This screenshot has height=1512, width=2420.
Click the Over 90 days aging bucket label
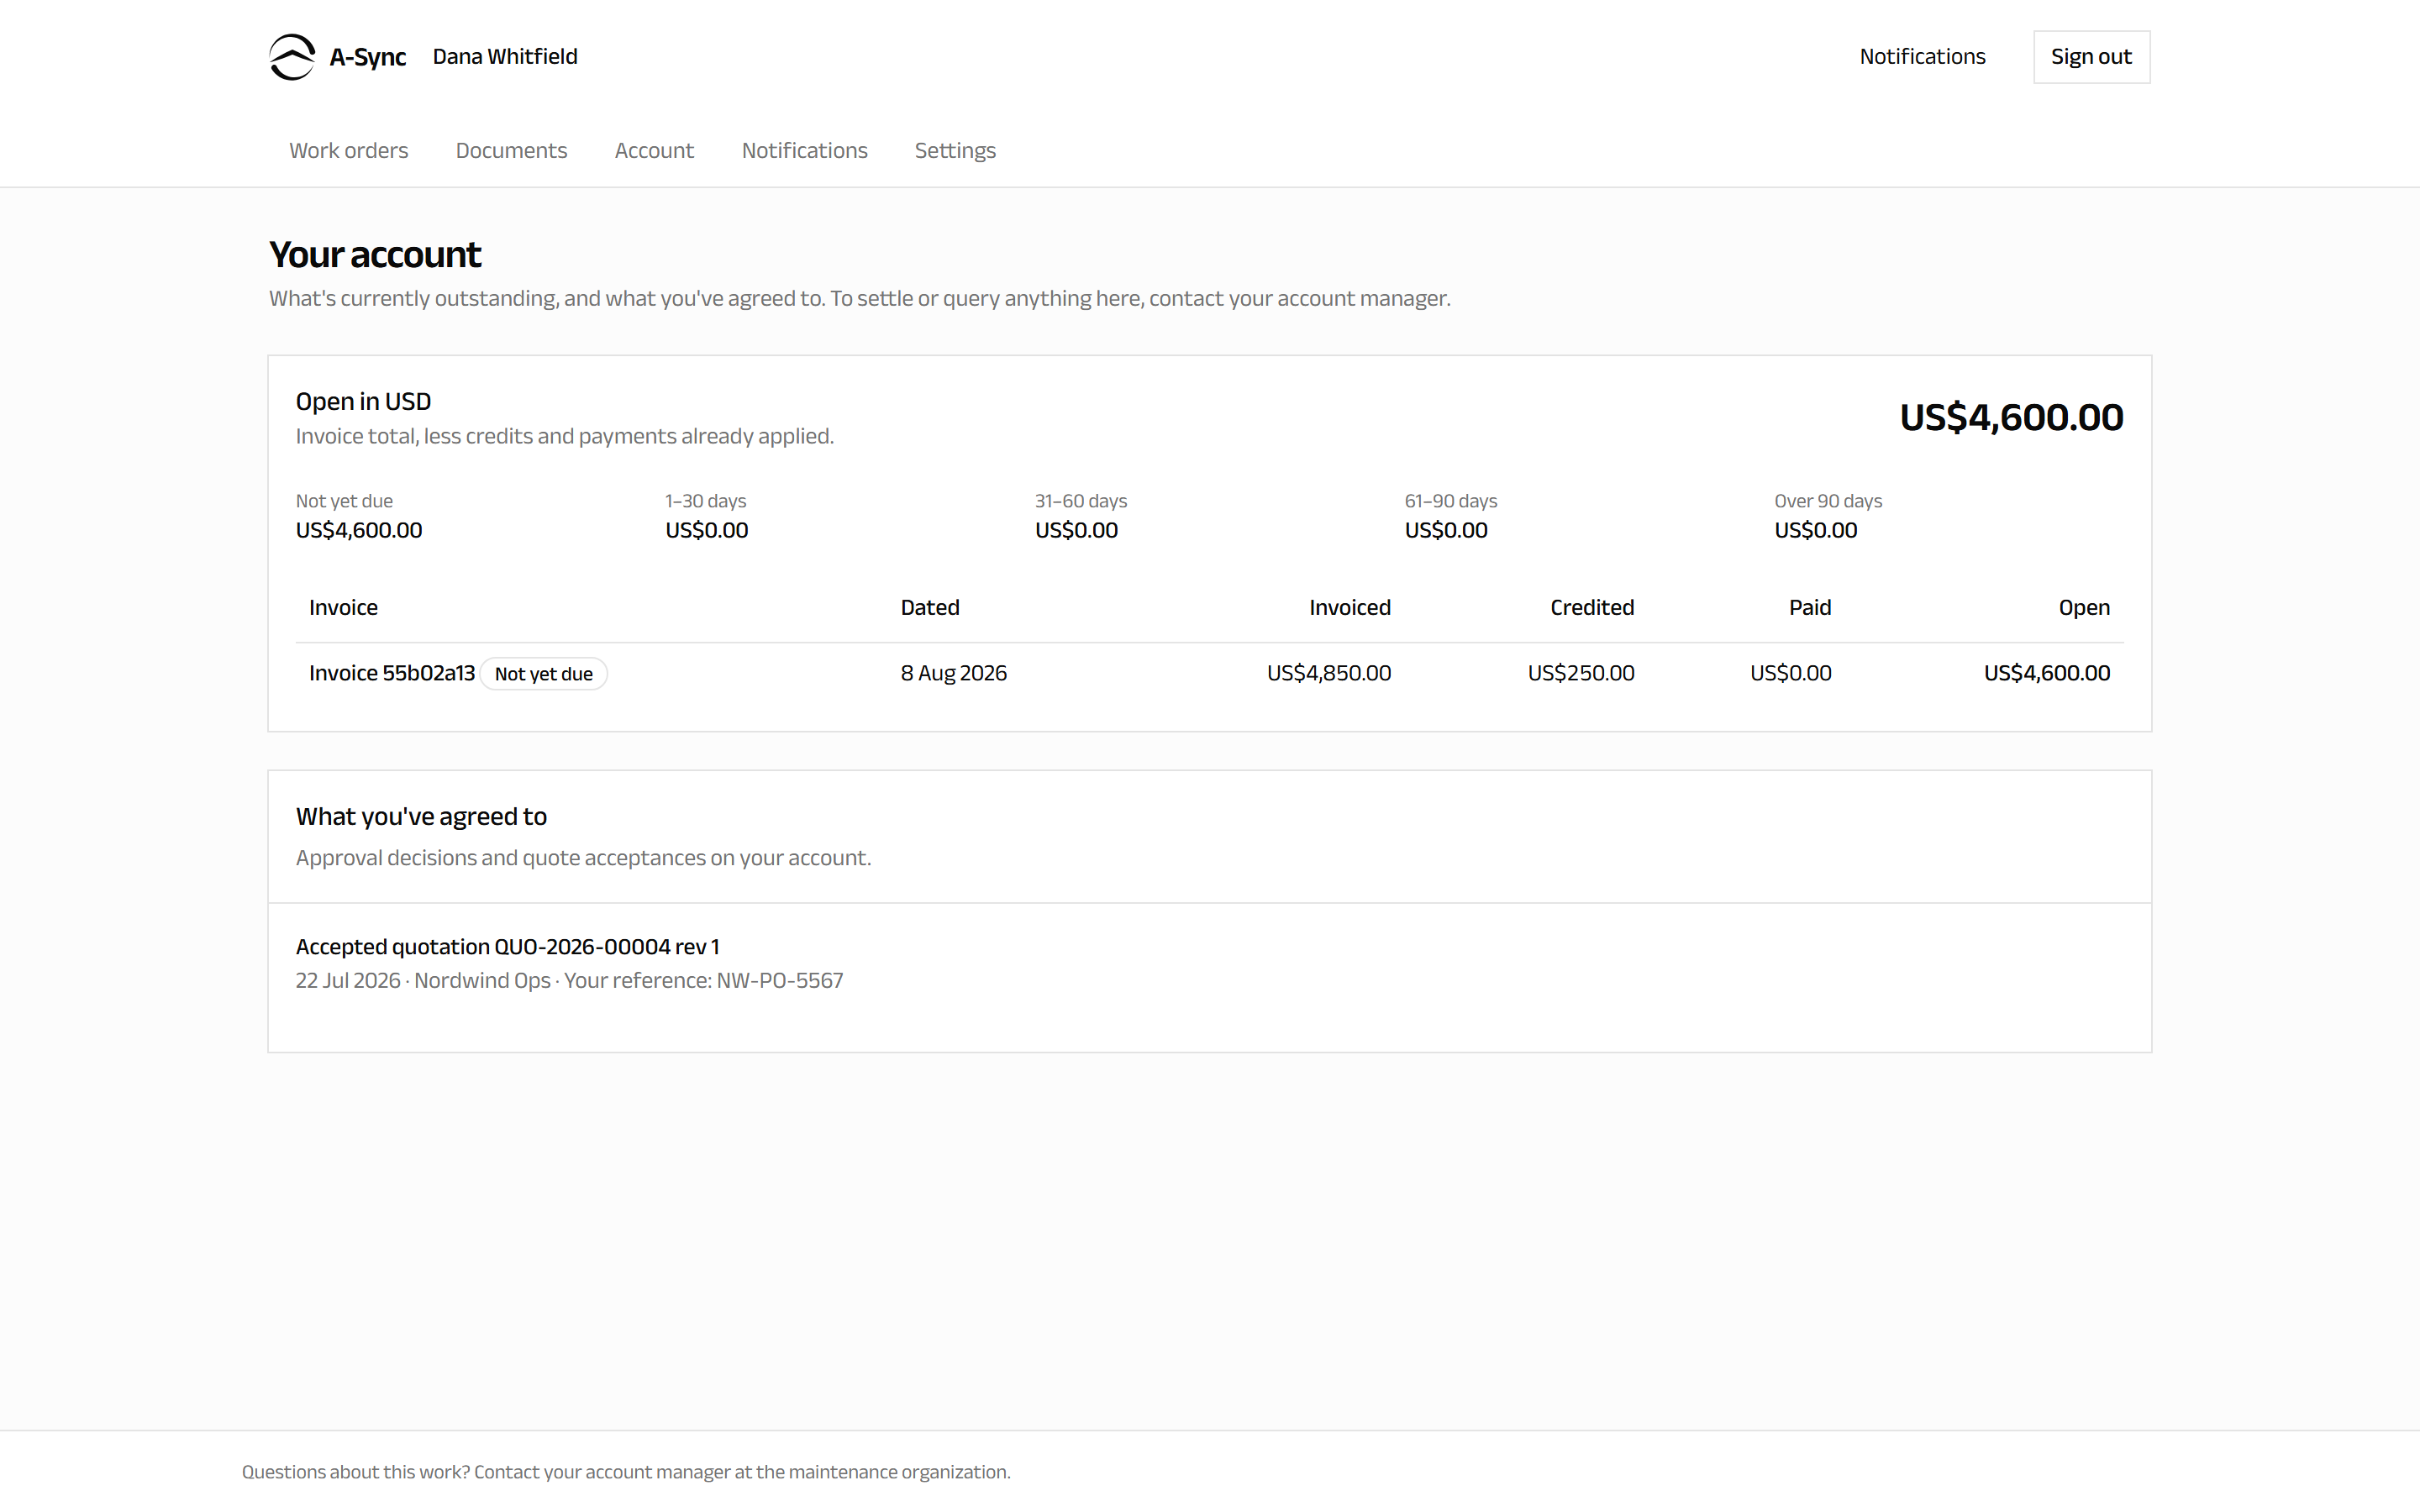1828,501
